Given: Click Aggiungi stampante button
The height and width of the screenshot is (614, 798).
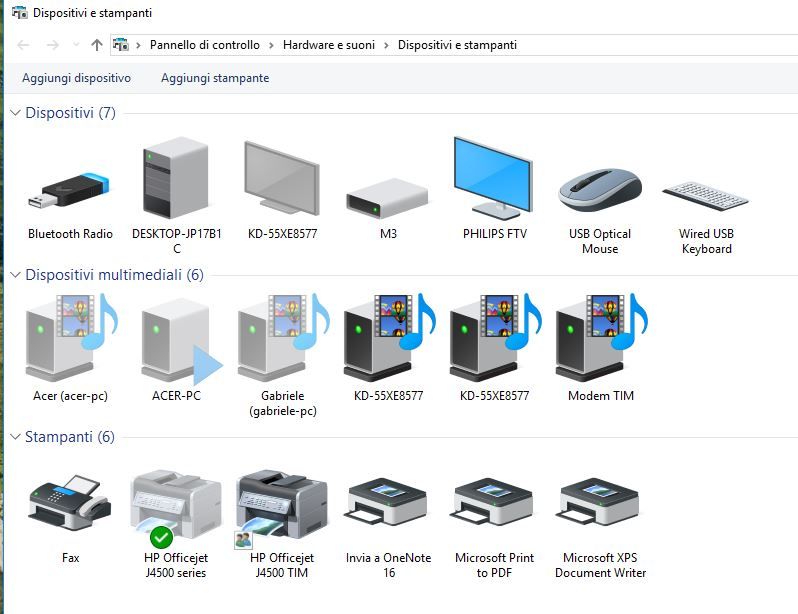Looking at the screenshot, I should pos(215,78).
